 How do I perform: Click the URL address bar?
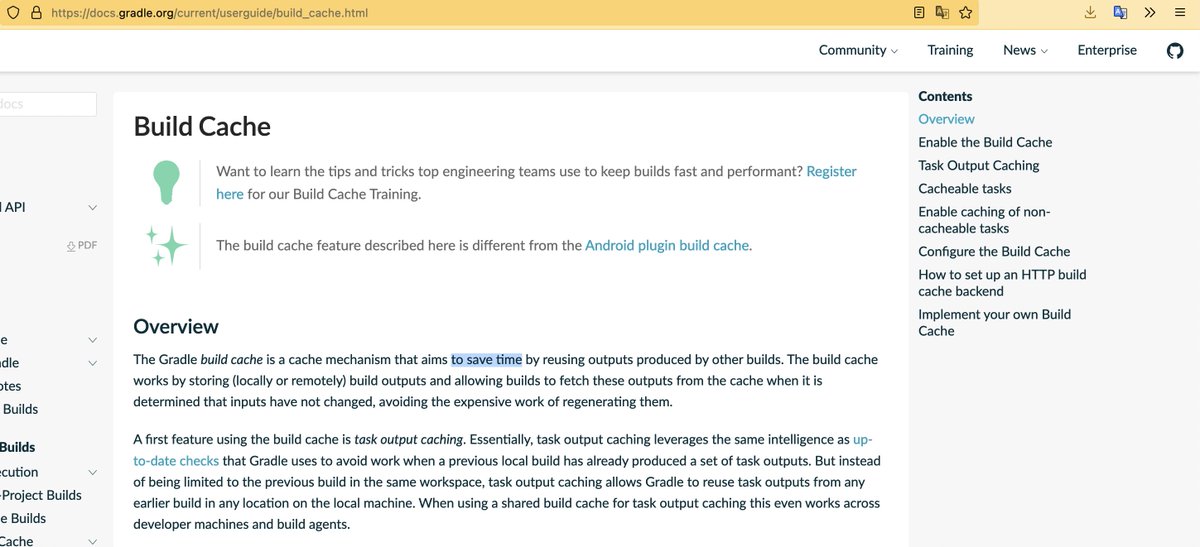point(476,13)
